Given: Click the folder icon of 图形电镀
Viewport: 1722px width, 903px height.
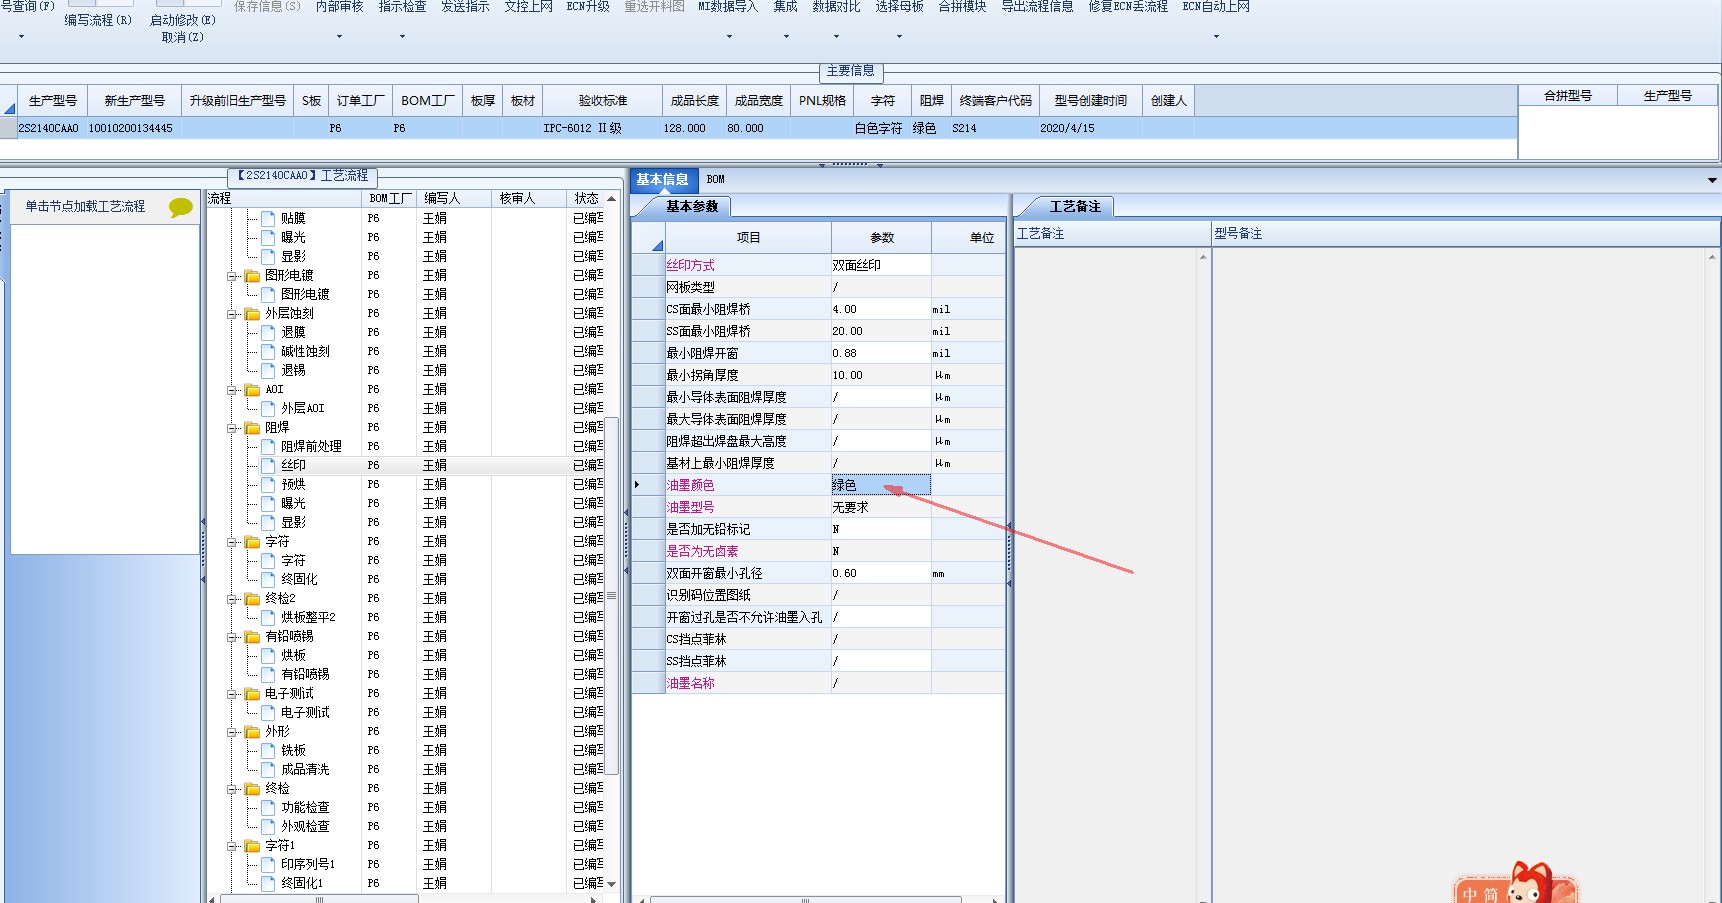Looking at the screenshot, I should point(252,275).
